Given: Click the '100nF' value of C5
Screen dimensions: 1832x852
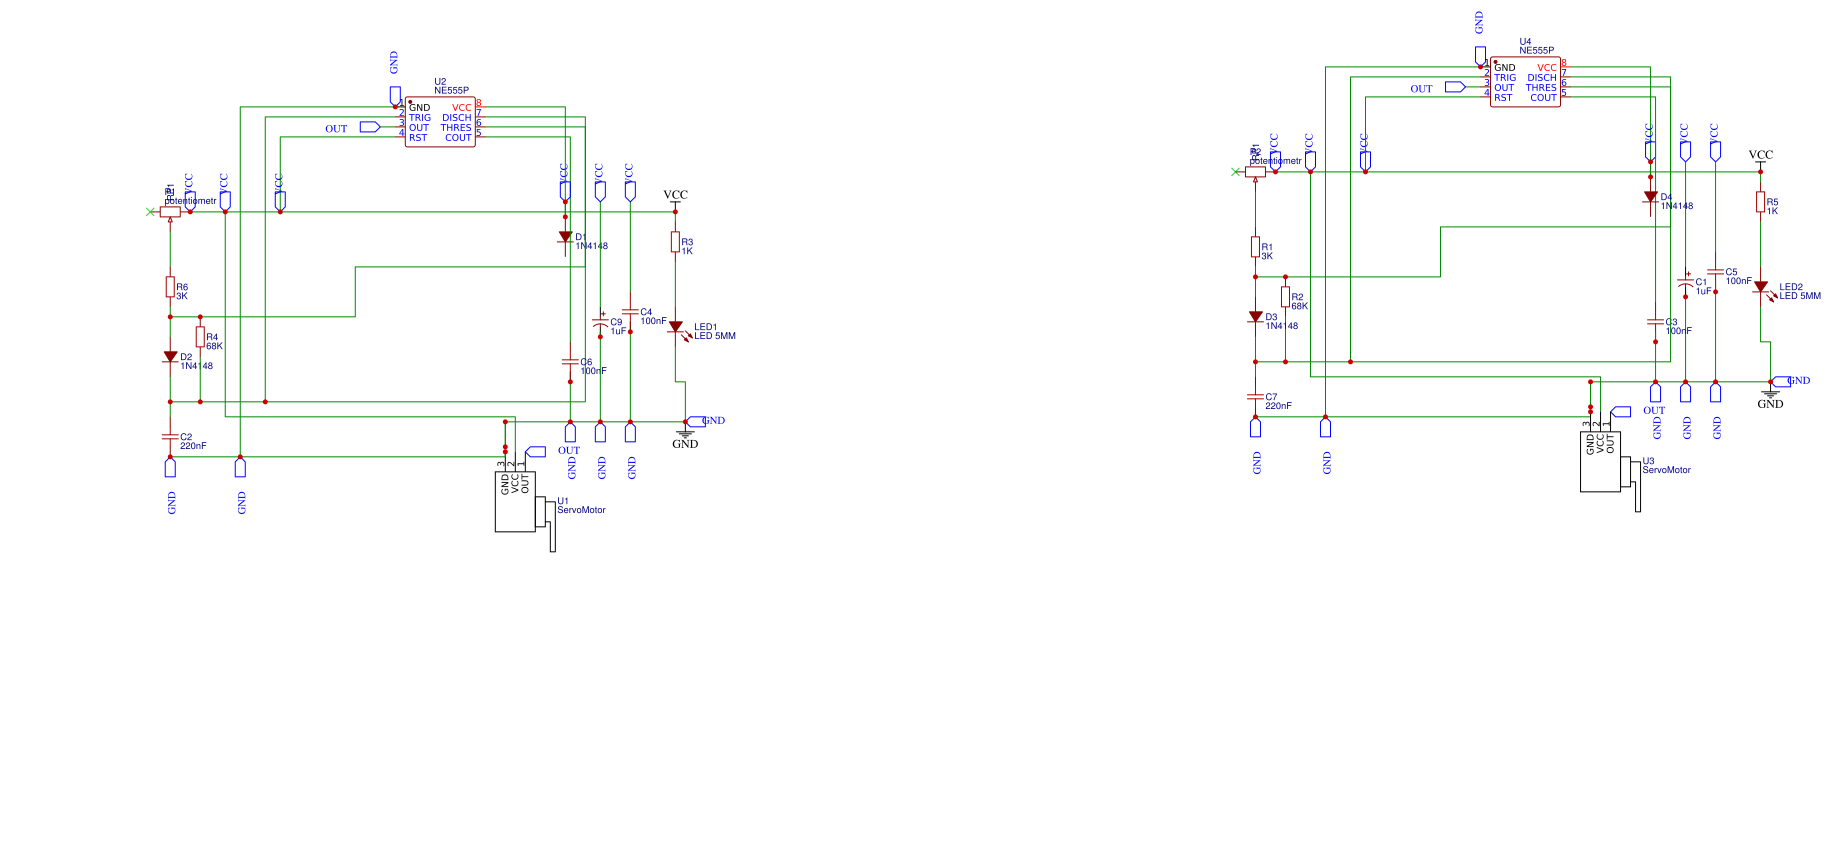Looking at the screenshot, I should pyautogui.click(x=1738, y=281).
